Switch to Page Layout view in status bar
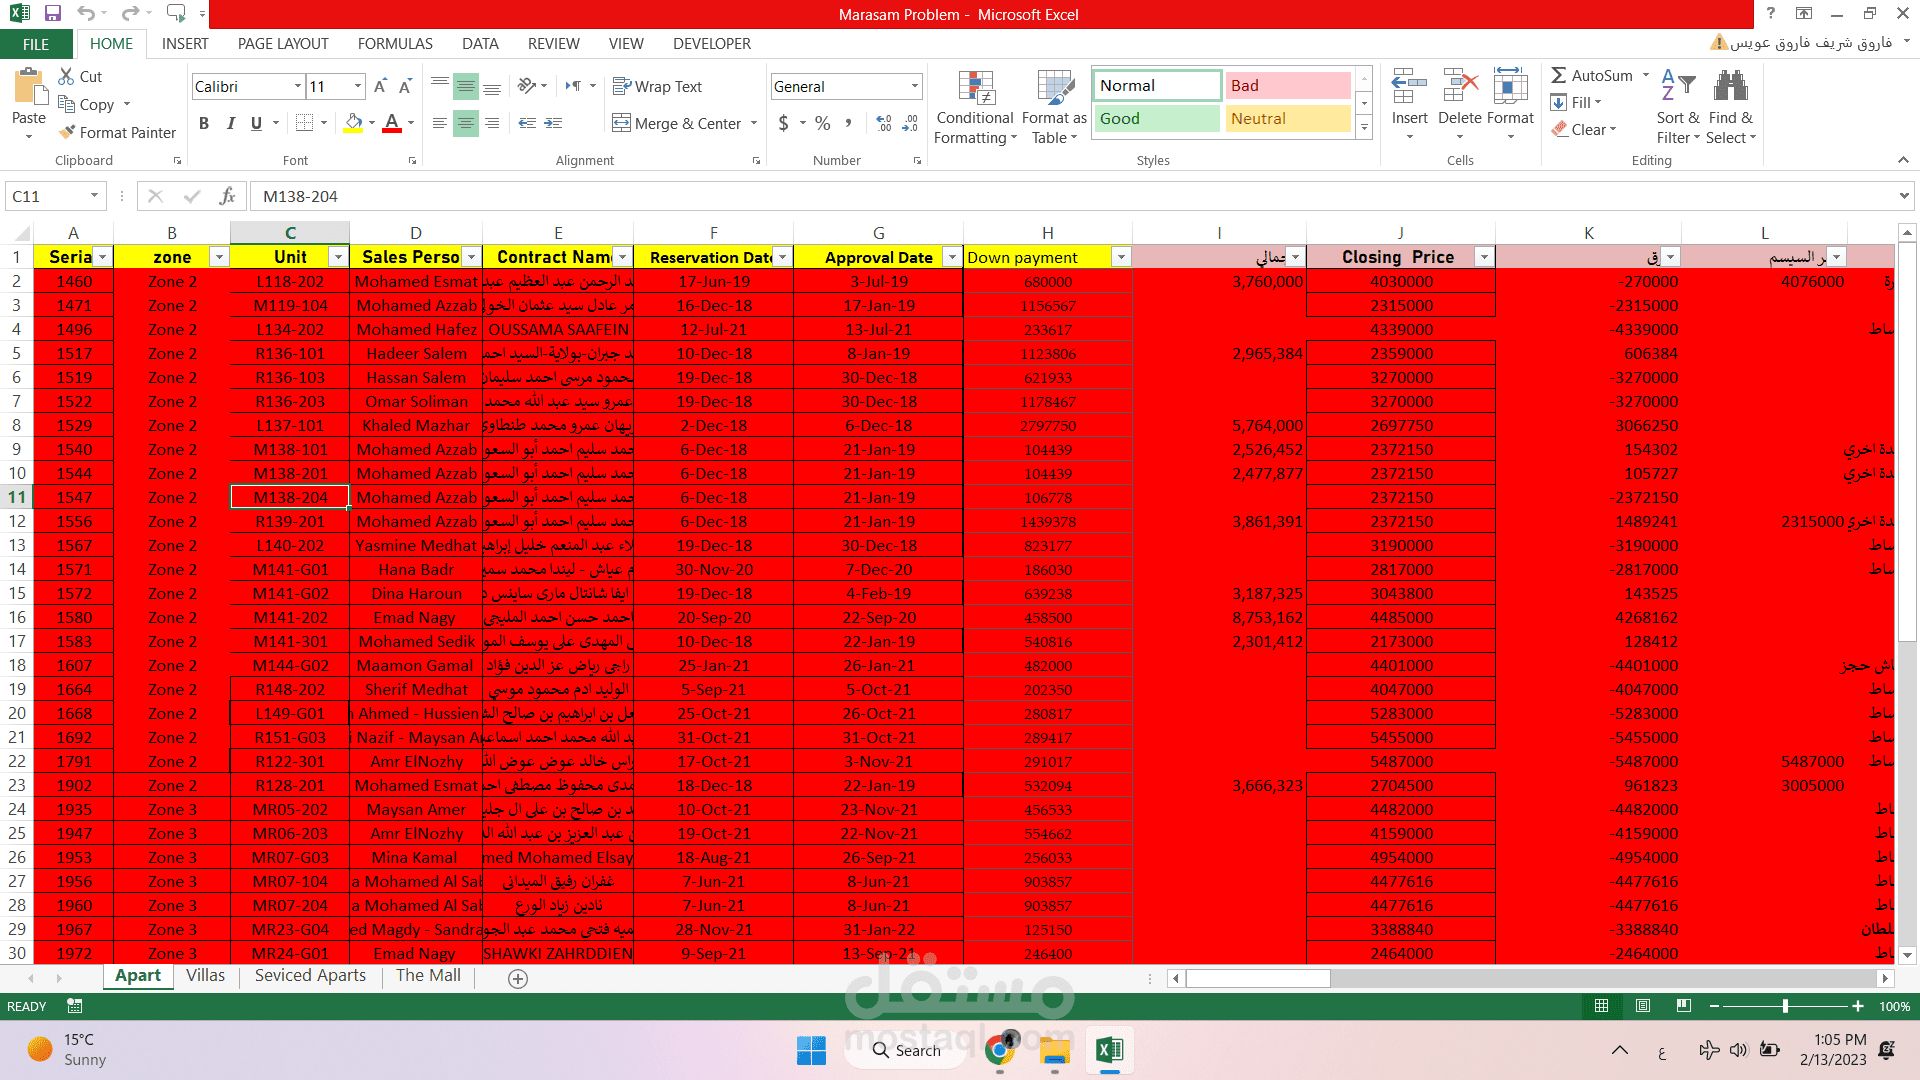Image resolution: width=1920 pixels, height=1080 pixels. (x=1642, y=1006)
